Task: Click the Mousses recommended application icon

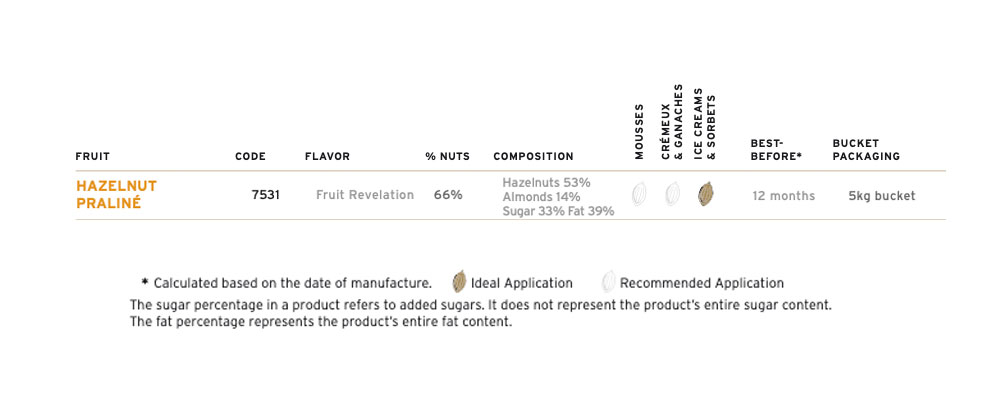Action: (x=640, y=194)
